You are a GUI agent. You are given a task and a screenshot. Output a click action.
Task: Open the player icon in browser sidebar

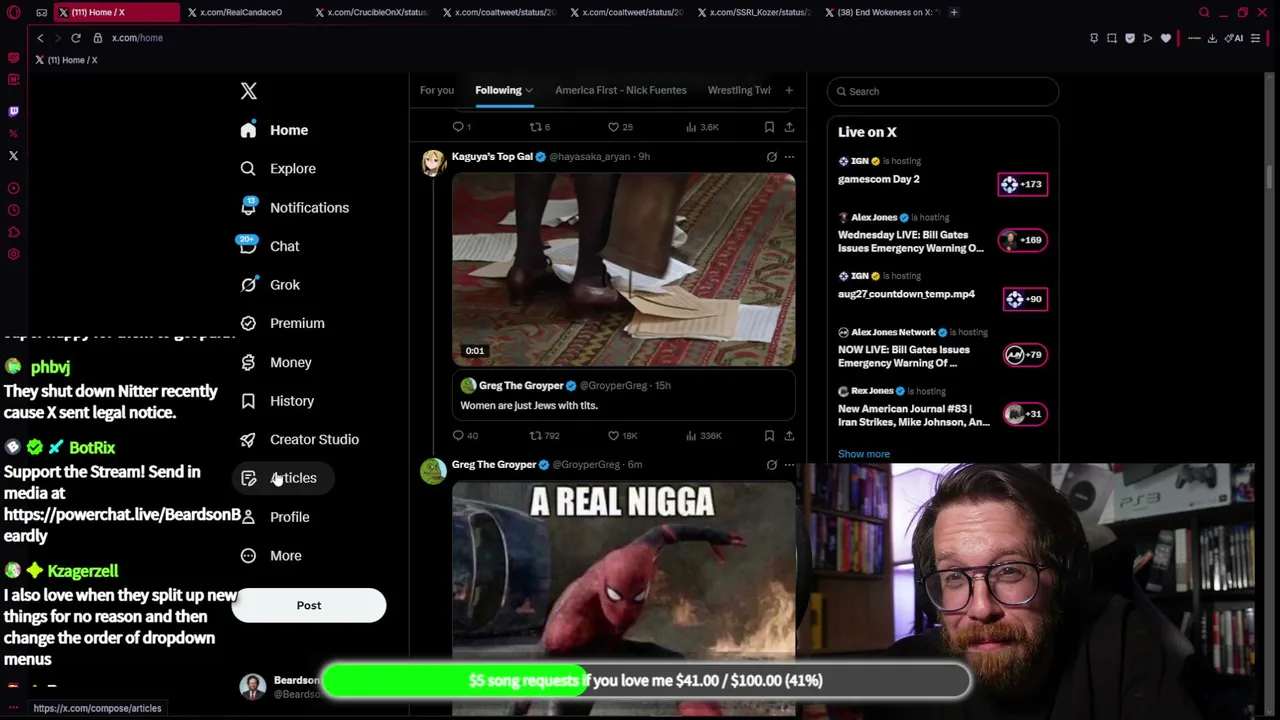[x=13, y=188]
